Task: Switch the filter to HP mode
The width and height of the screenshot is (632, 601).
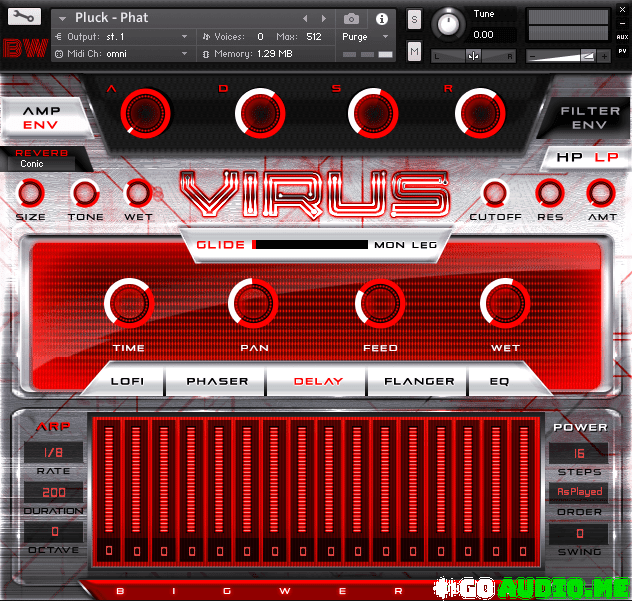Action: 570,157
